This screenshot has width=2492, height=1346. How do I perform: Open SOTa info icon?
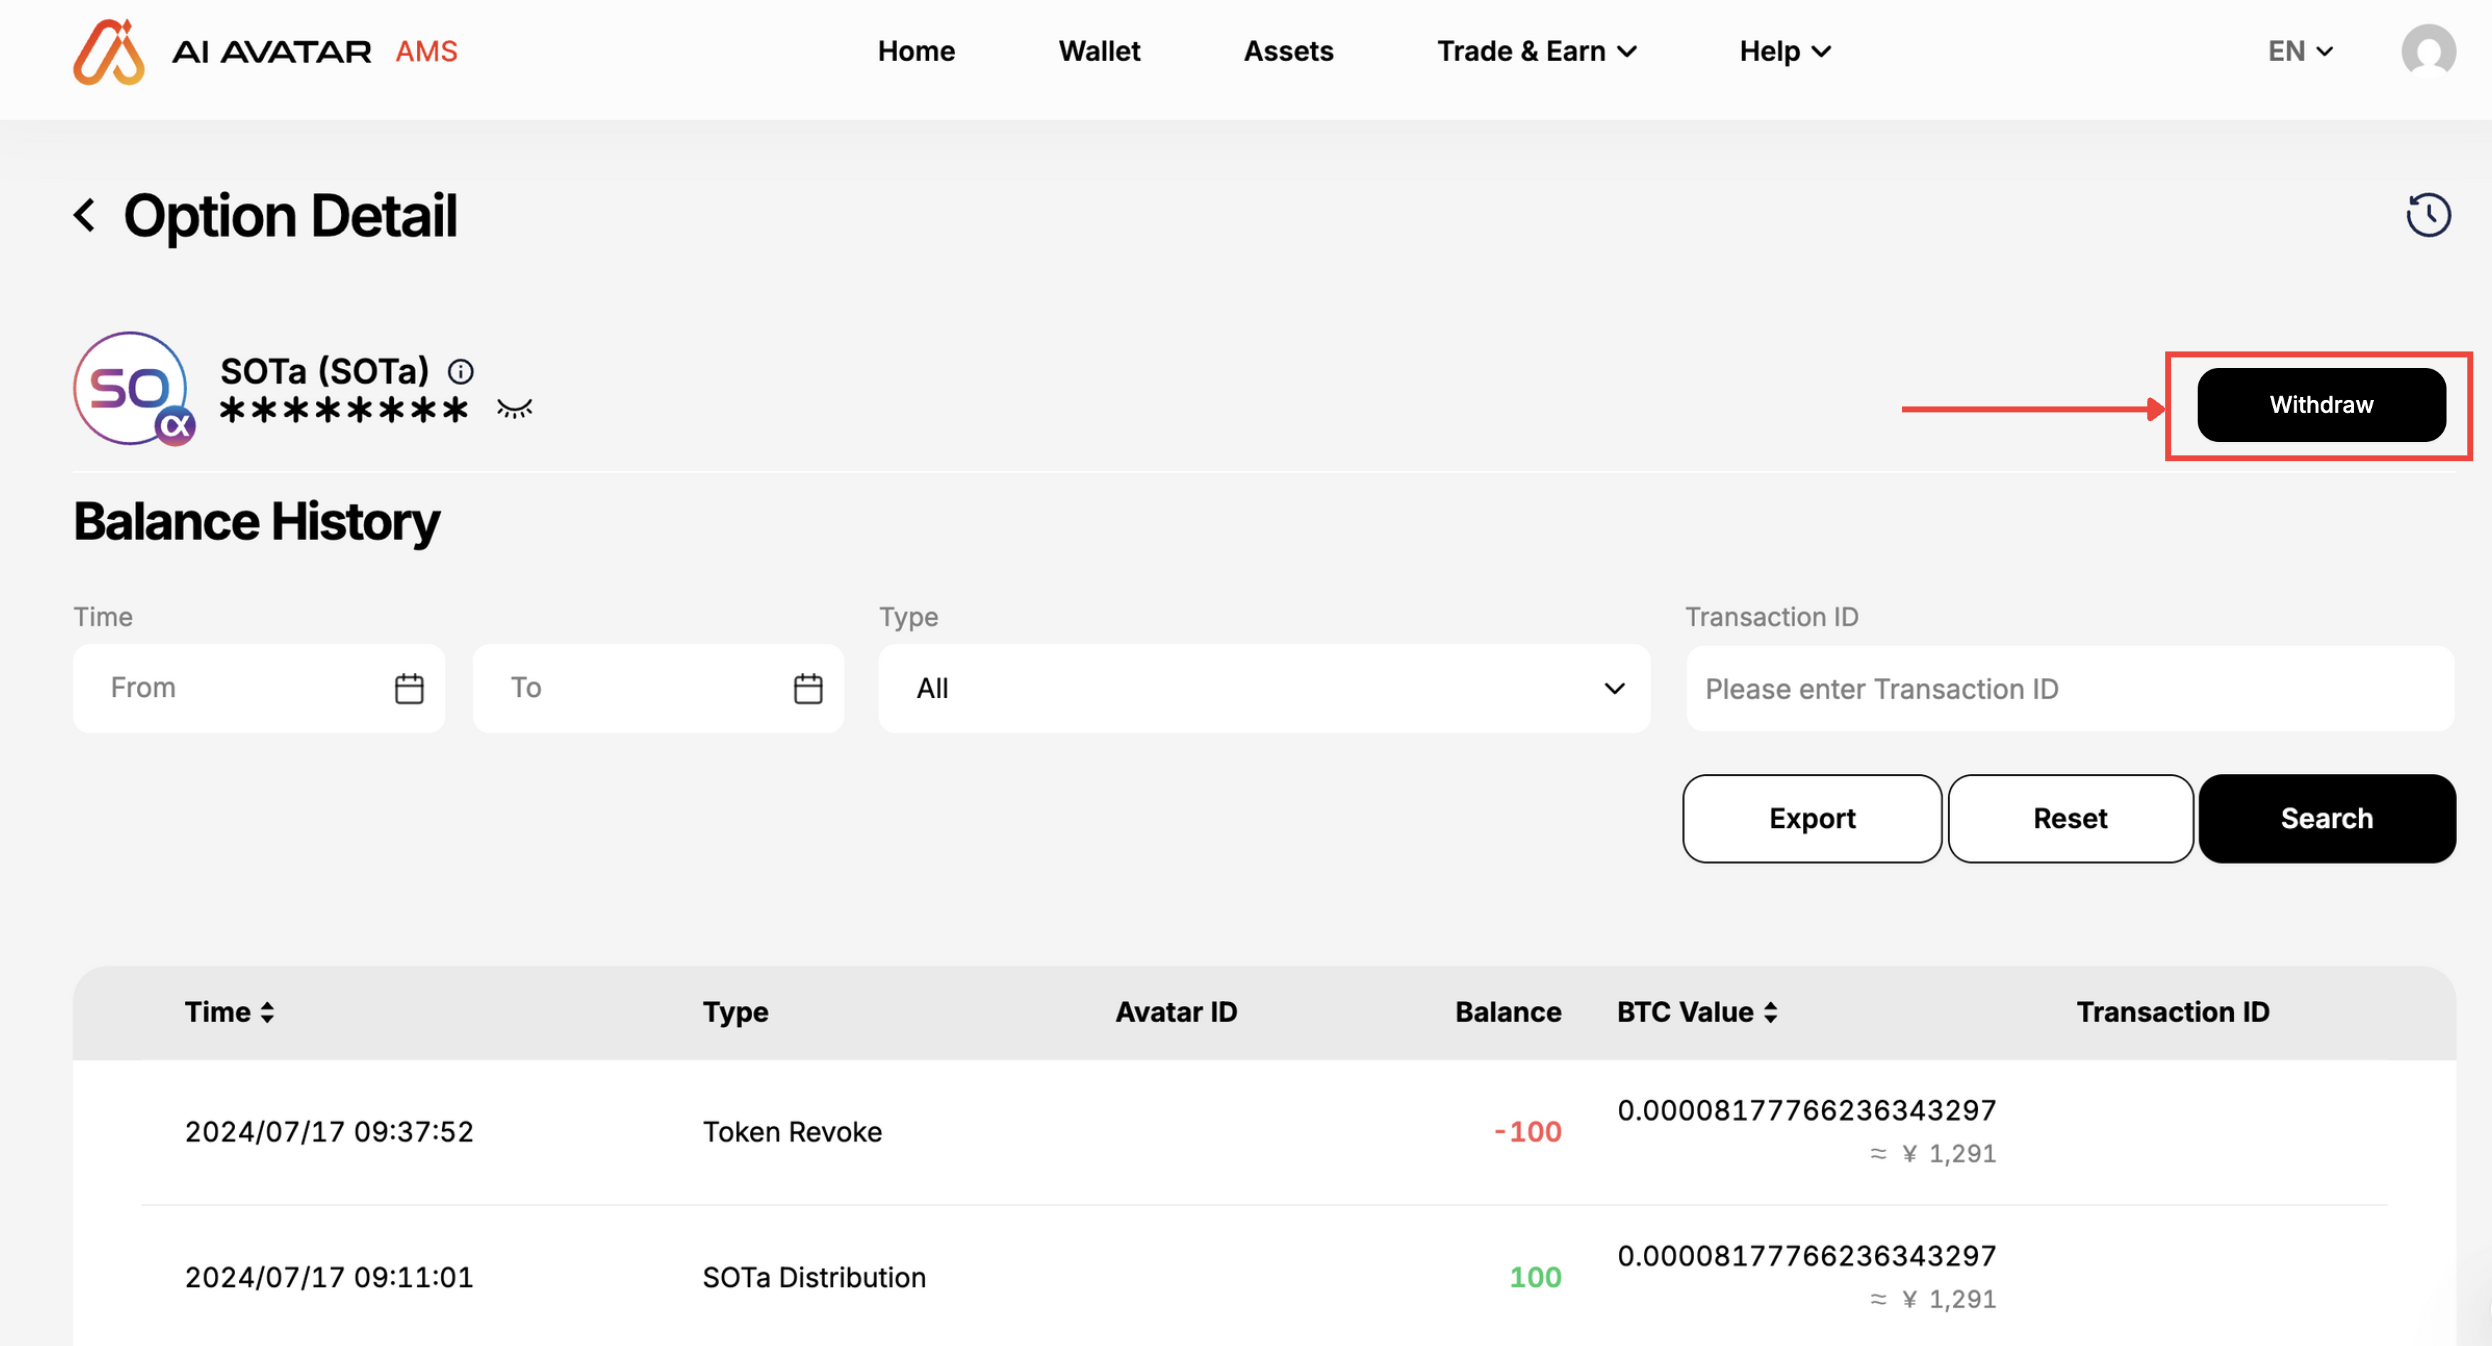pyautogui.click(x=461, y=372)
